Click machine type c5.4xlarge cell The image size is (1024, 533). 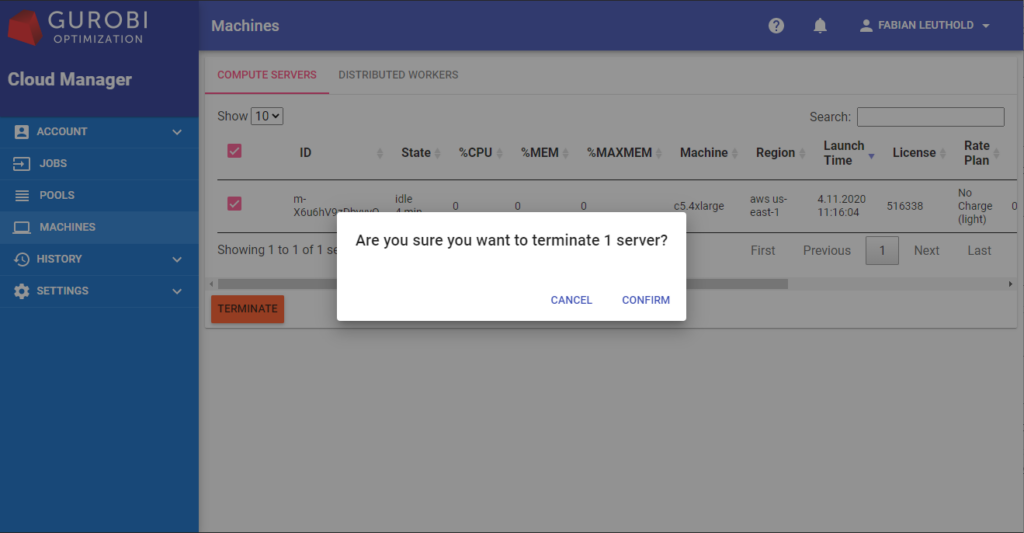pos(699,206)
